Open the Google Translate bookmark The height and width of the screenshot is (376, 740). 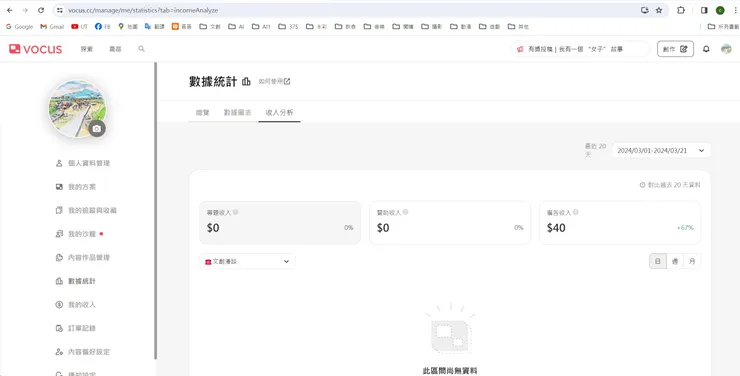[154, 27]
